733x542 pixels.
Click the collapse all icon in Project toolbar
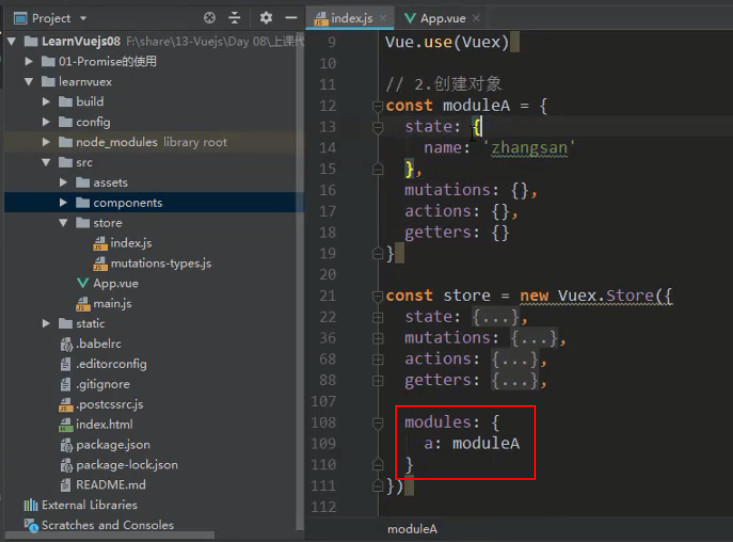pos(234,18)
